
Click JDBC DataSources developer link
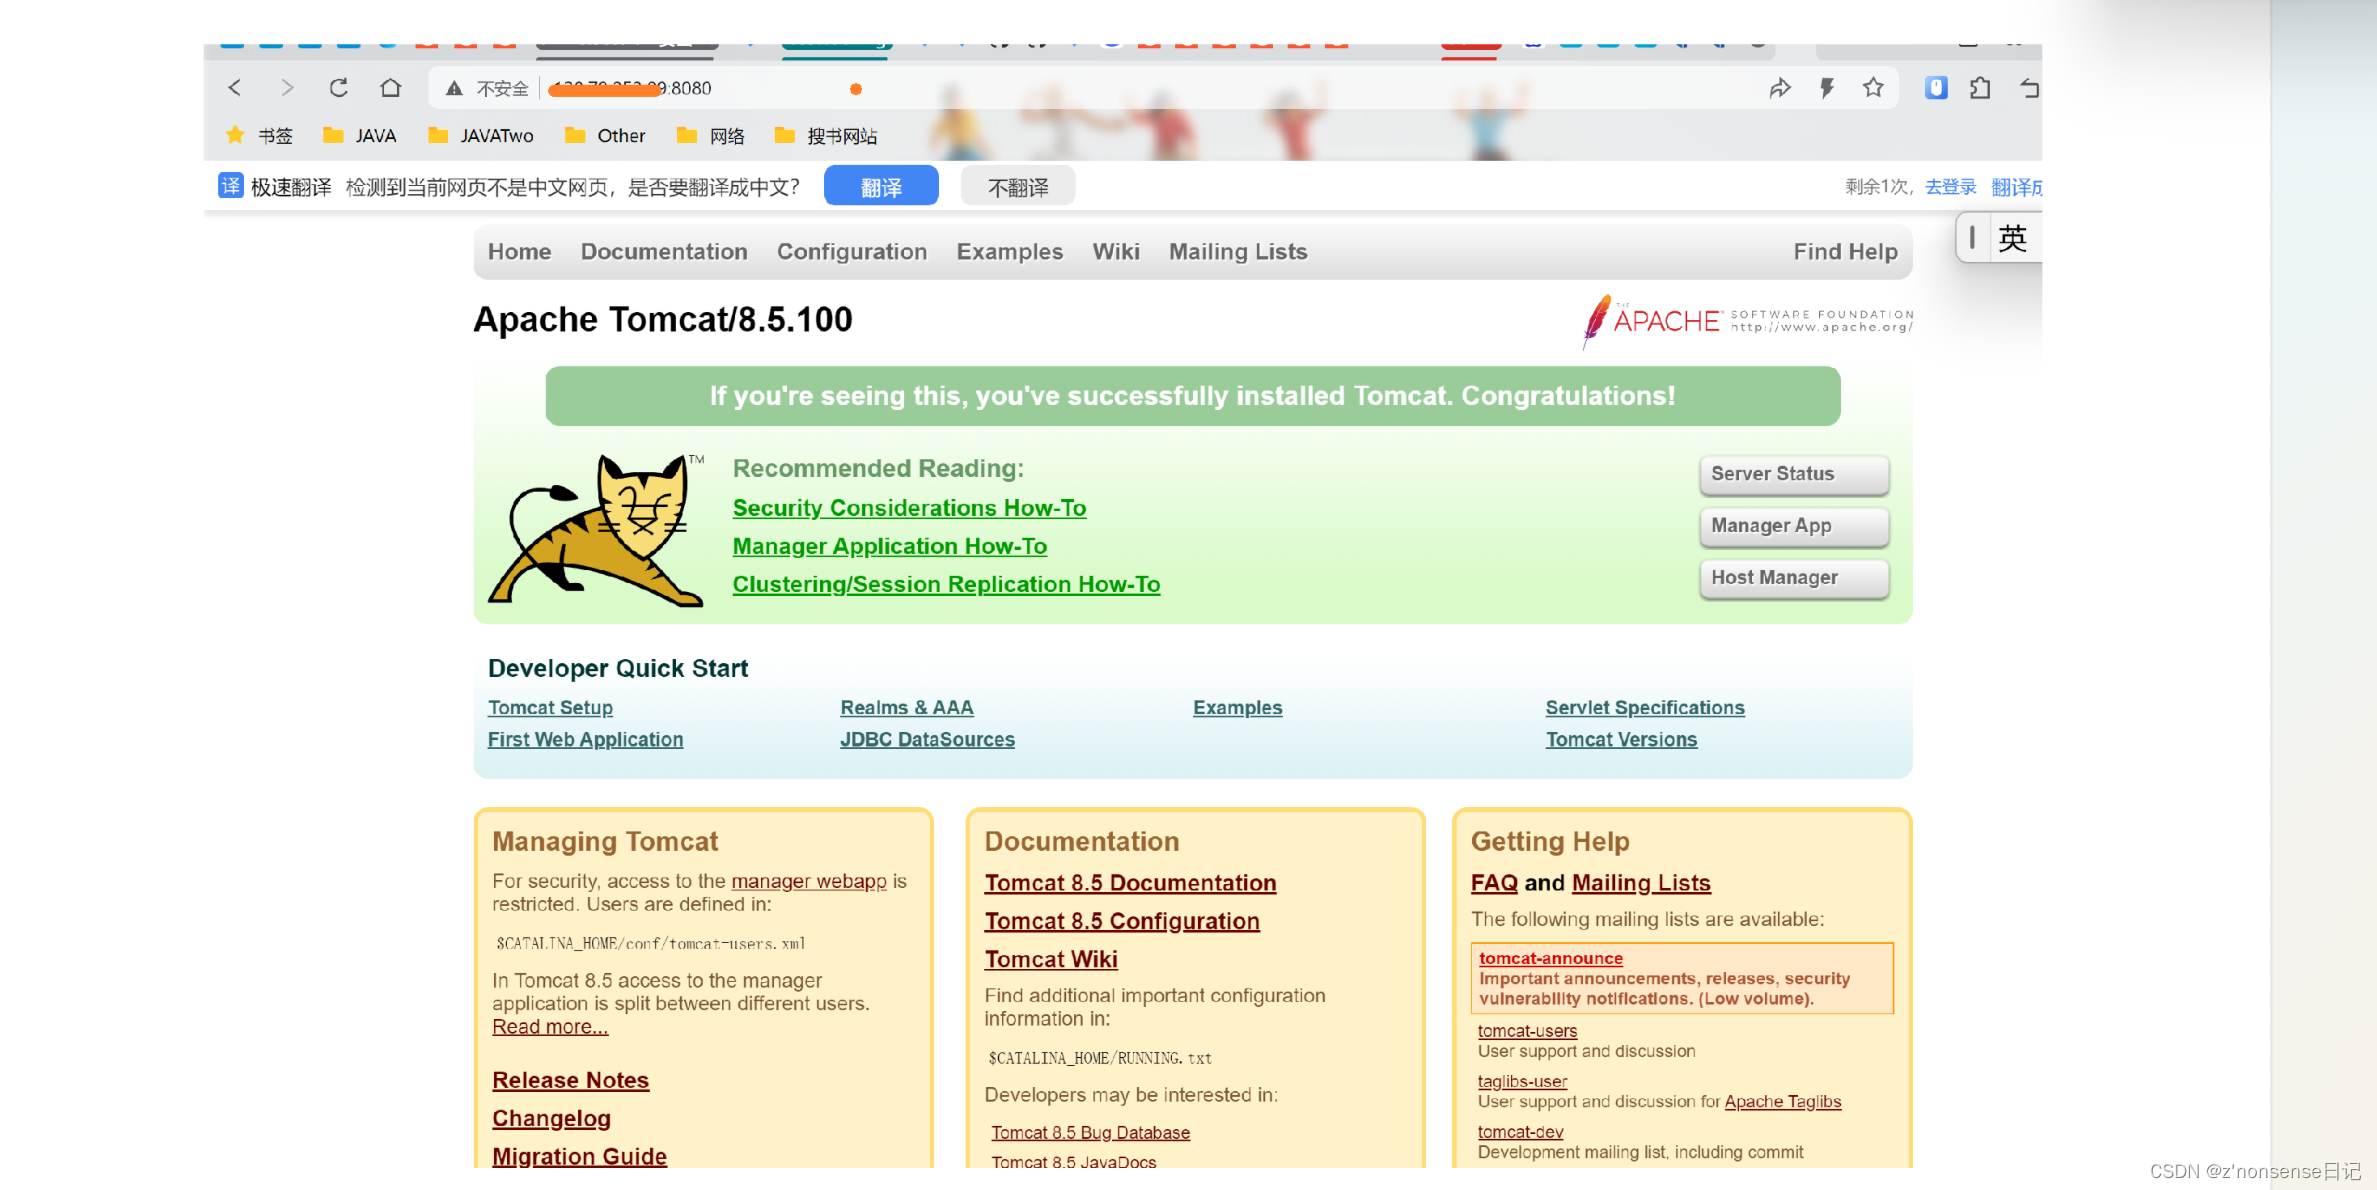[x=927, y=739]
